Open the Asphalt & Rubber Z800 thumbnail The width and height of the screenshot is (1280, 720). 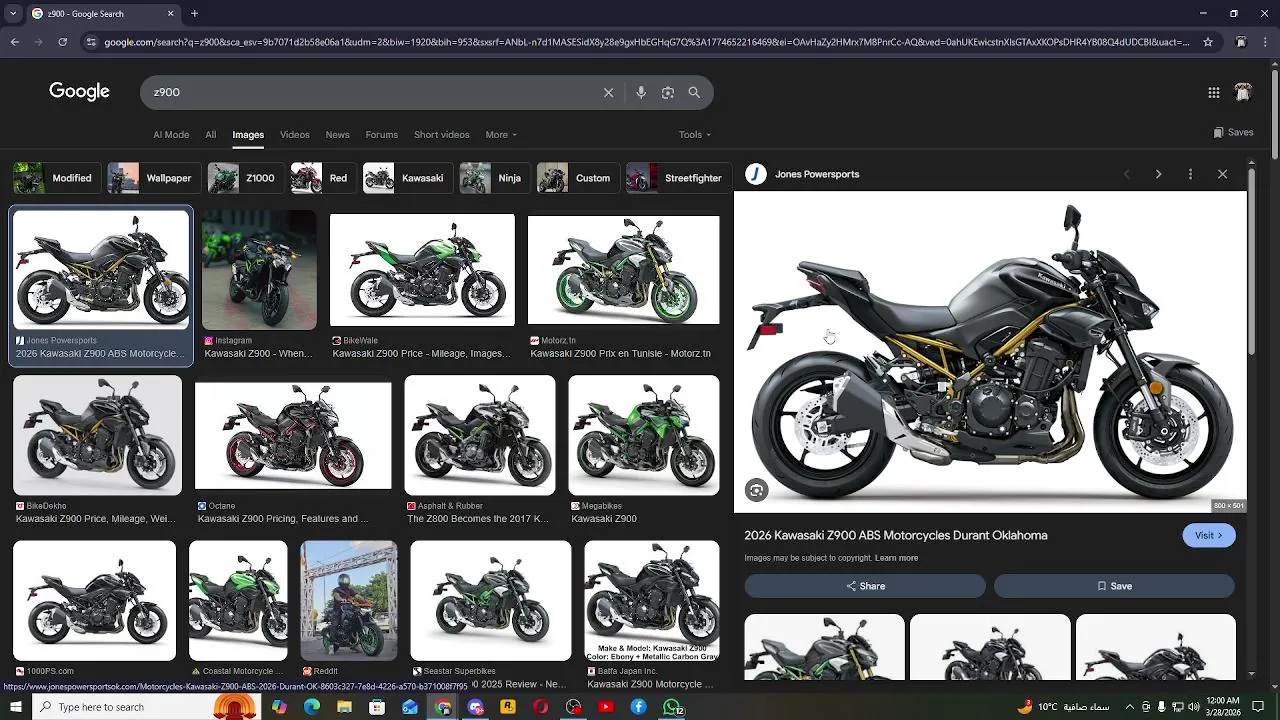(480, 435)
